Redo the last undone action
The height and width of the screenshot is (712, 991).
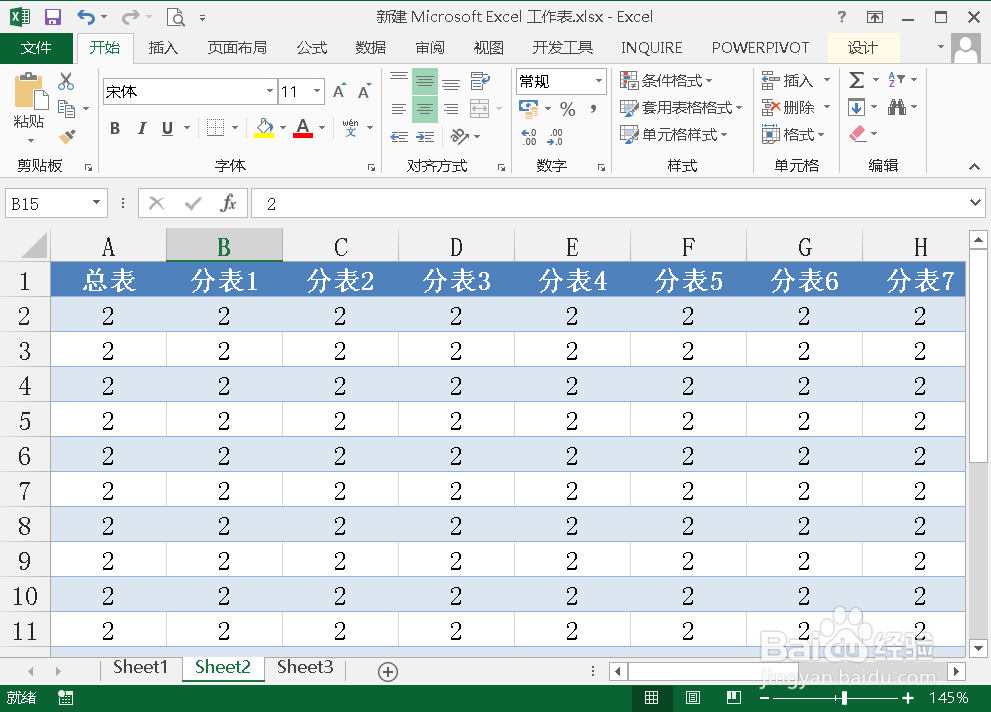tap(130, 17)
